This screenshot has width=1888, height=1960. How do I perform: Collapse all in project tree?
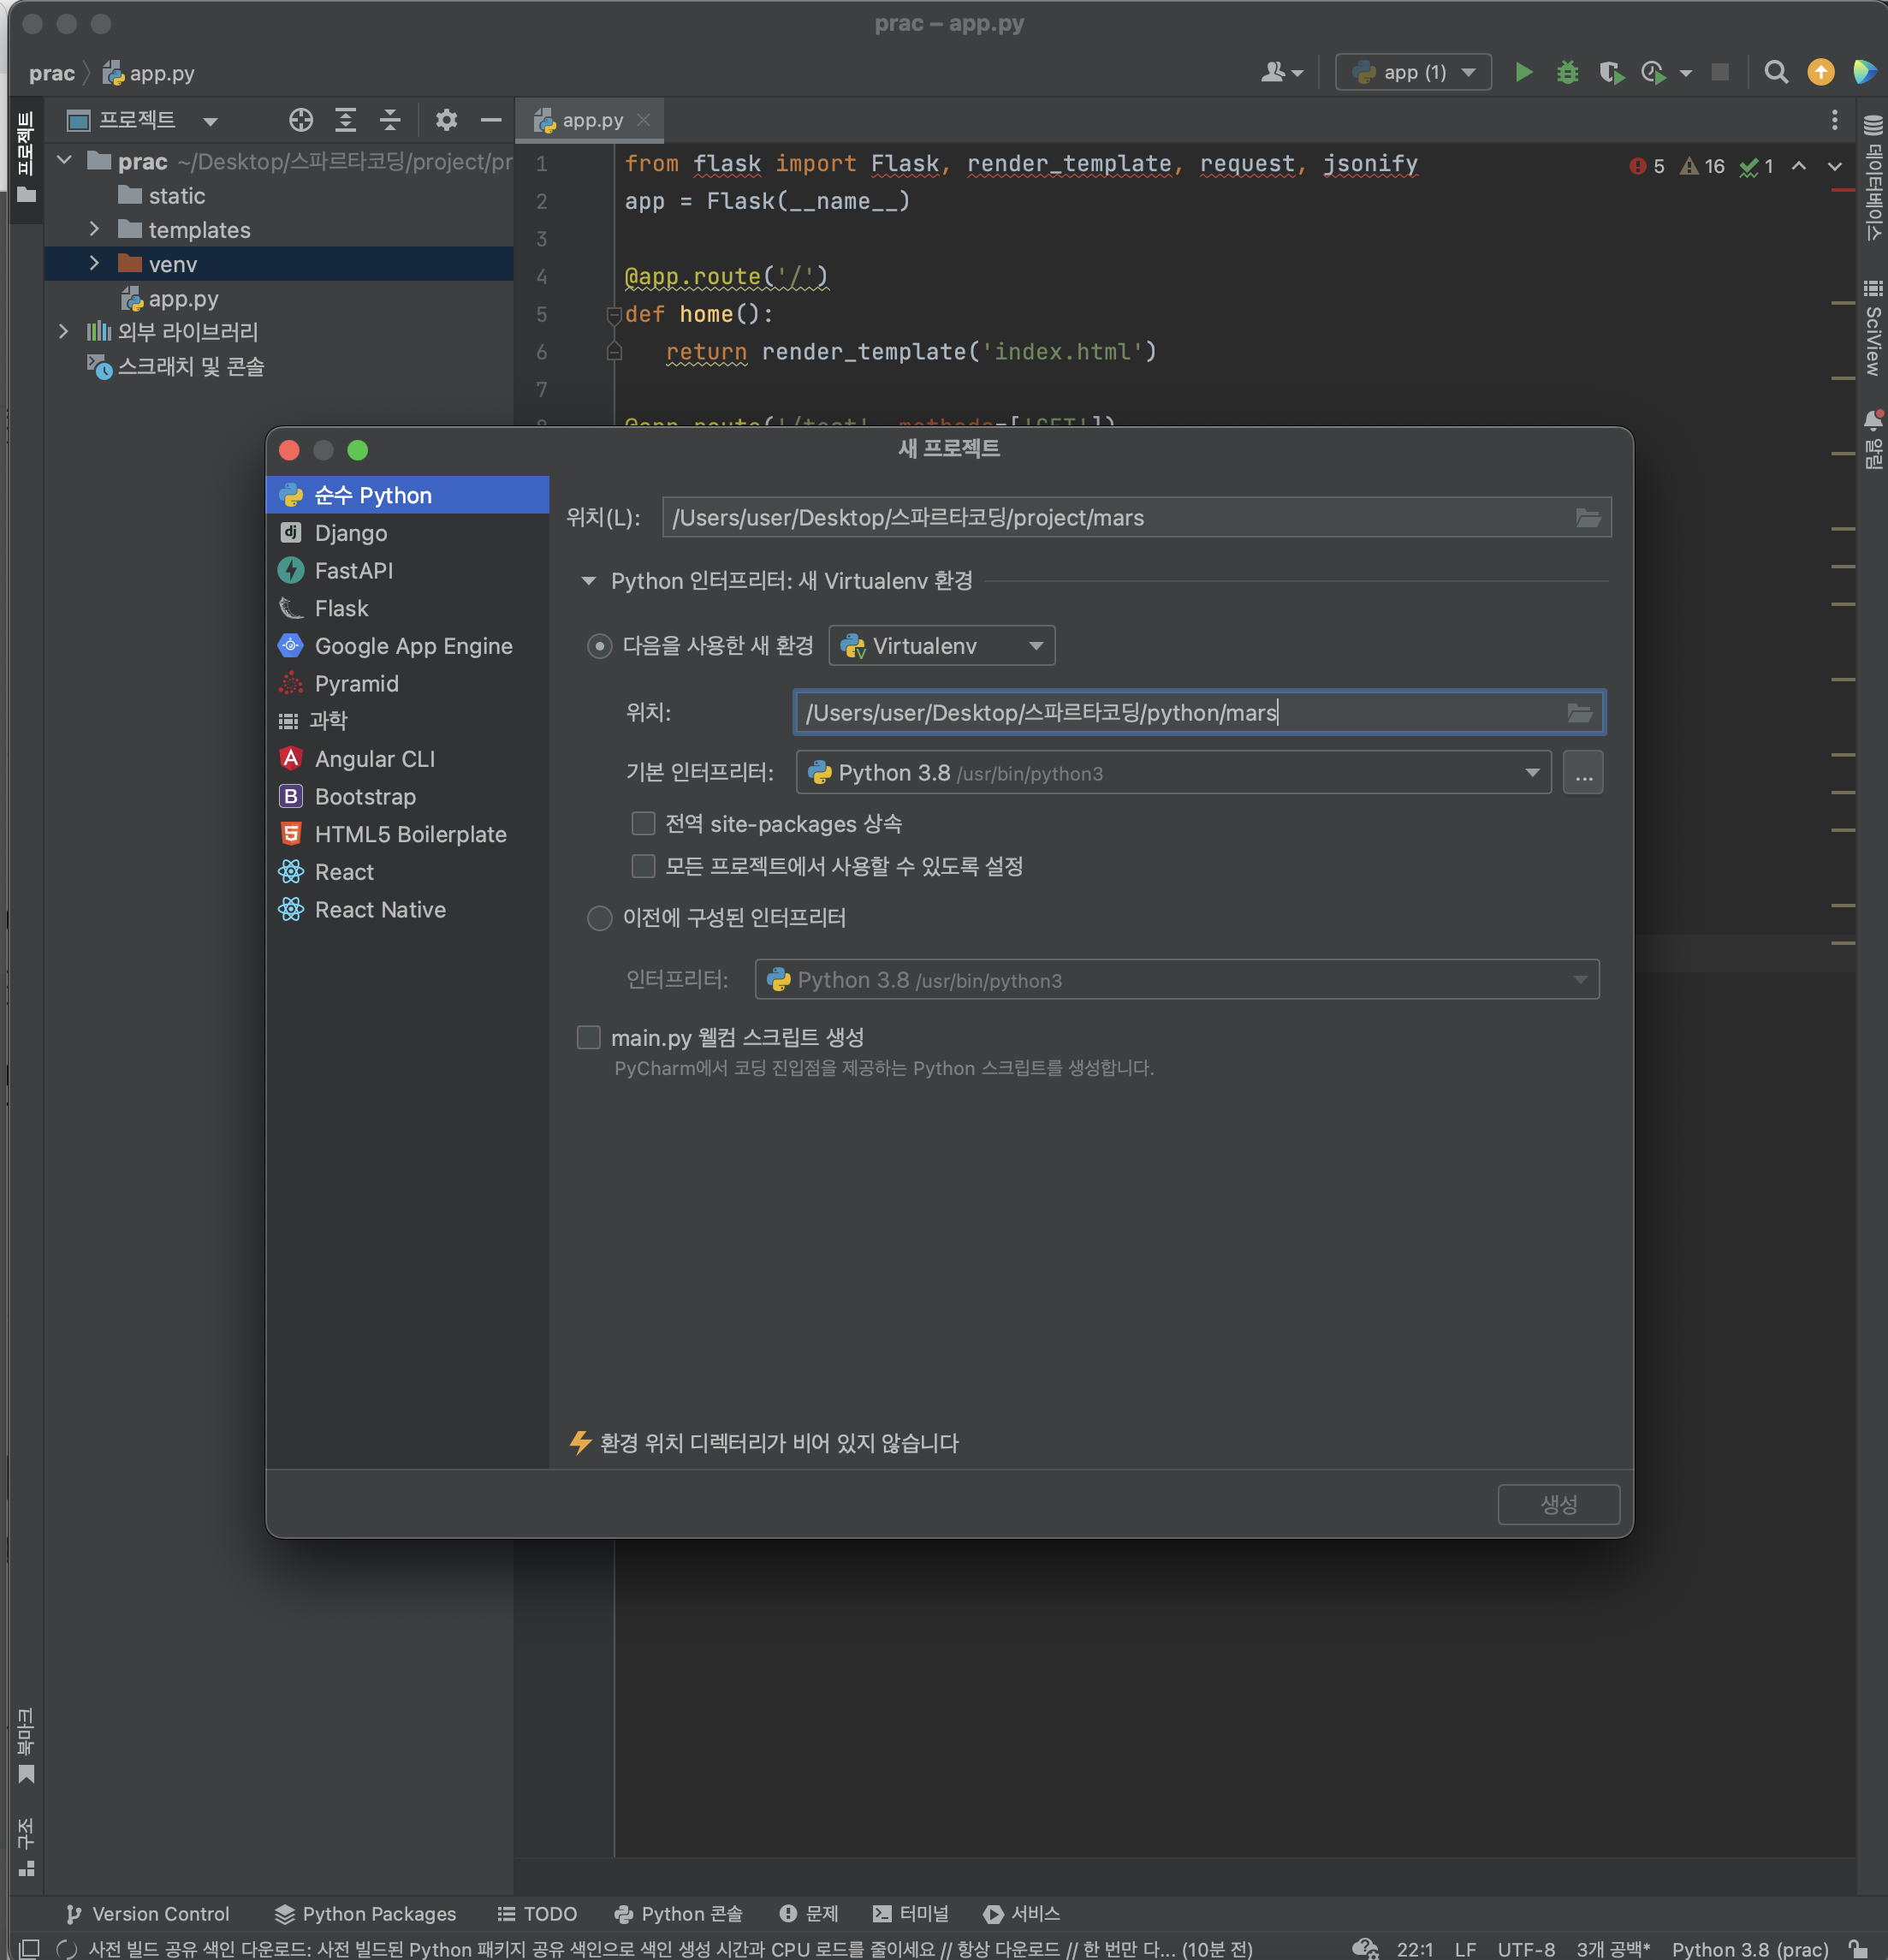click(390, 120)
